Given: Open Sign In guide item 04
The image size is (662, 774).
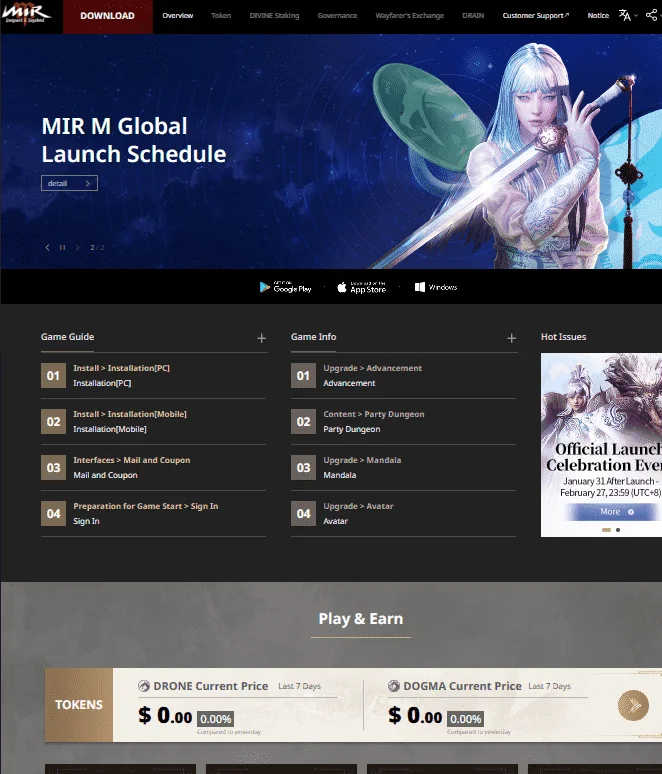Looking at the screenshot, I should click(x=154, y=513).
